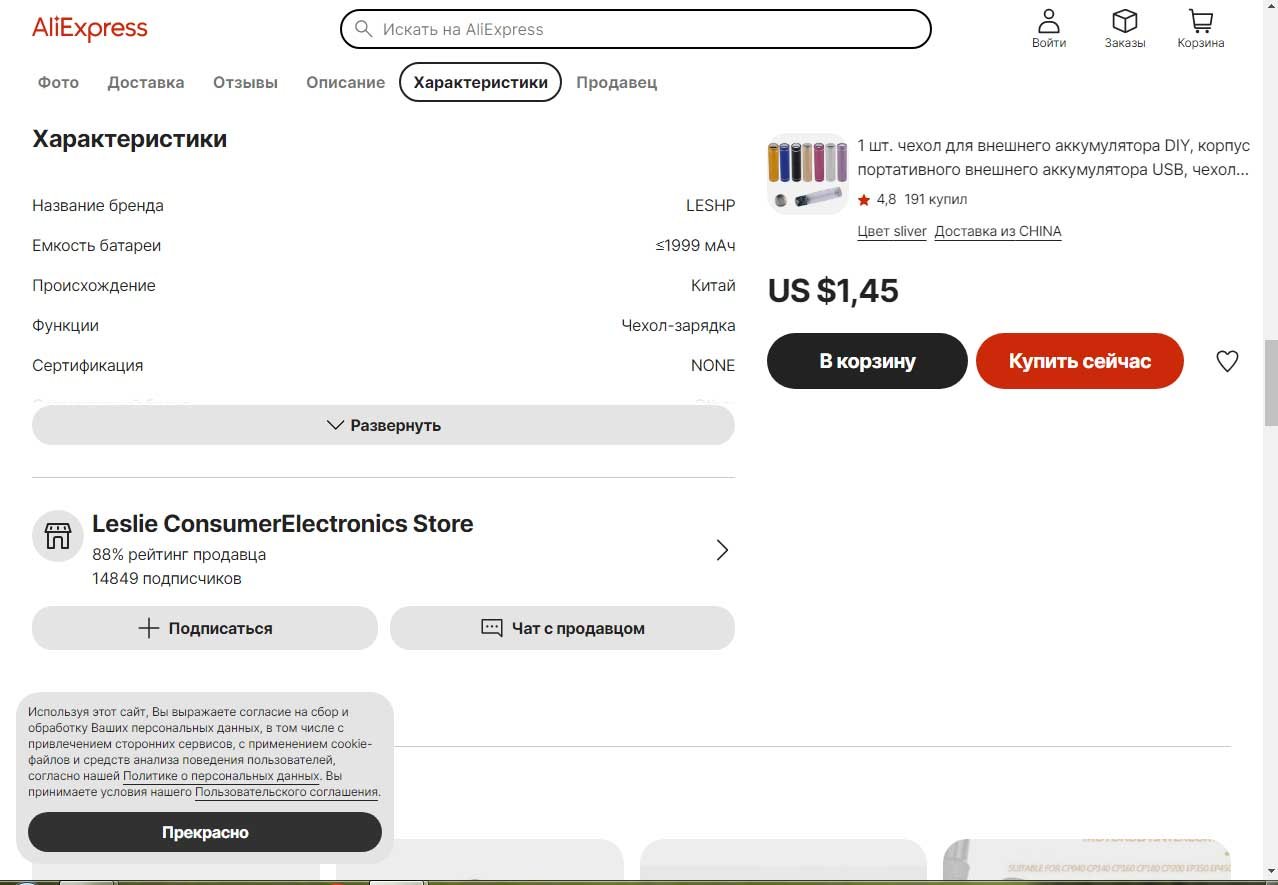The height and width of the screenshot is (885, 1278).
Task: Click the В корзину button
Action: coord(867,361)
